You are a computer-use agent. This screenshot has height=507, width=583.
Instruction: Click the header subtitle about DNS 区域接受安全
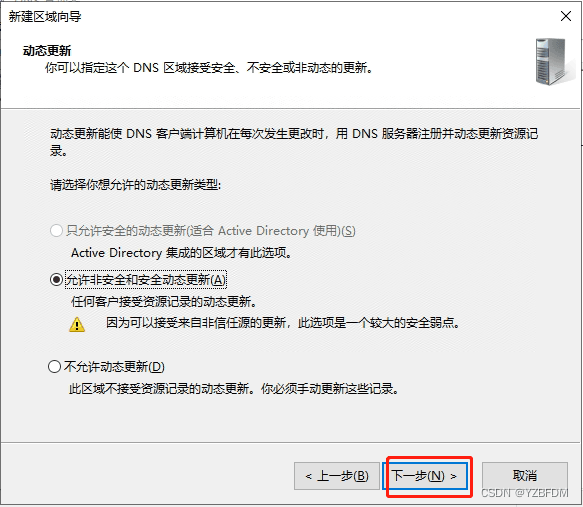pos(209,68)
